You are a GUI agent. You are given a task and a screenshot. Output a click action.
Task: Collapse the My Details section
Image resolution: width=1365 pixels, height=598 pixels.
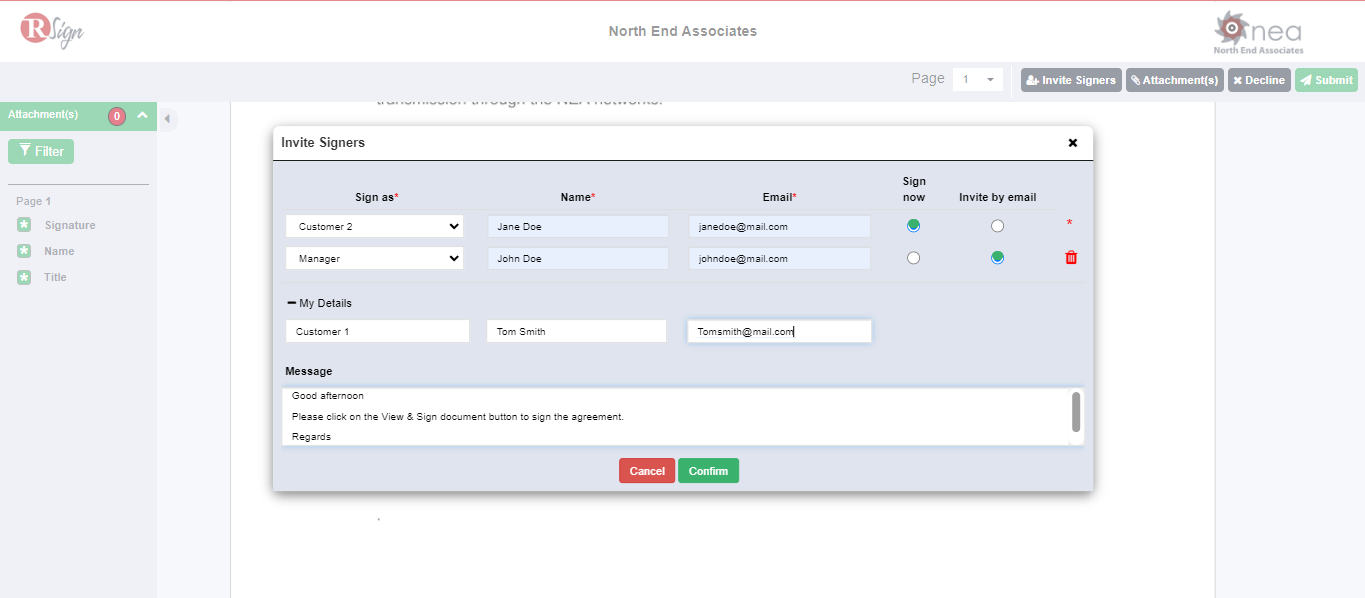click(291, 303)
